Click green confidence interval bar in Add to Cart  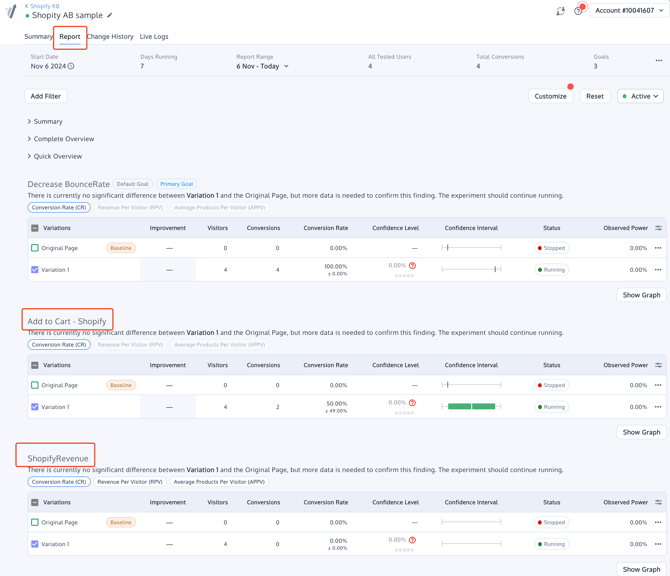click(471, 406)
